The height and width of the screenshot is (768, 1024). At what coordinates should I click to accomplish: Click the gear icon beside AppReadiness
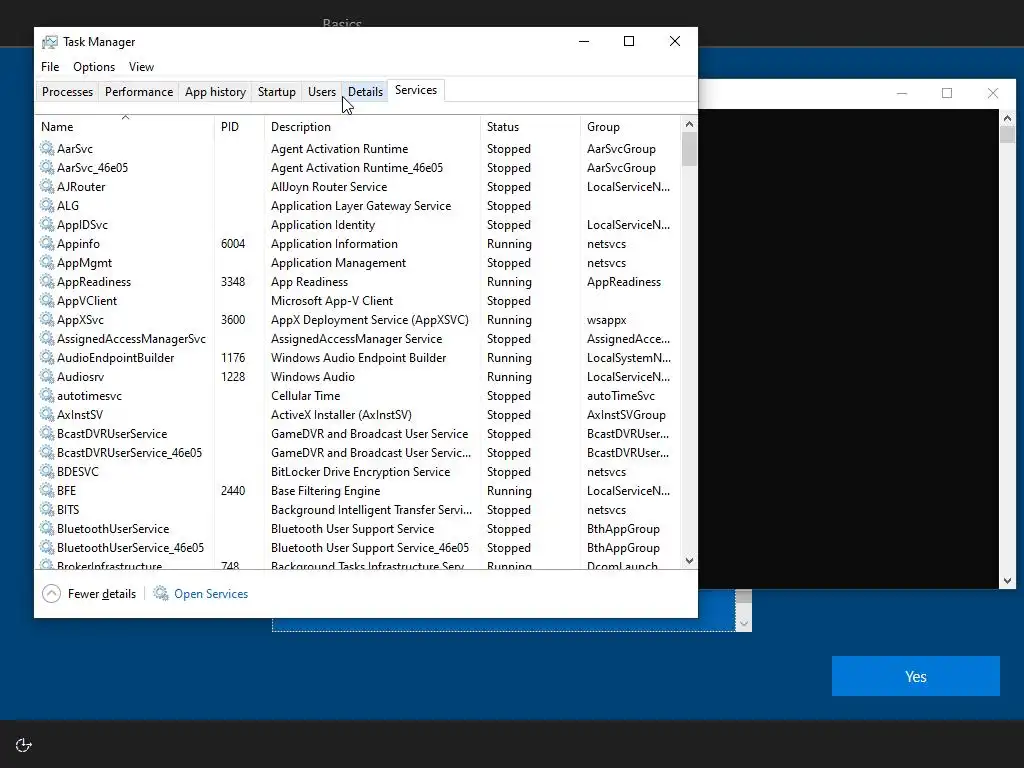(x=47, y=281)
